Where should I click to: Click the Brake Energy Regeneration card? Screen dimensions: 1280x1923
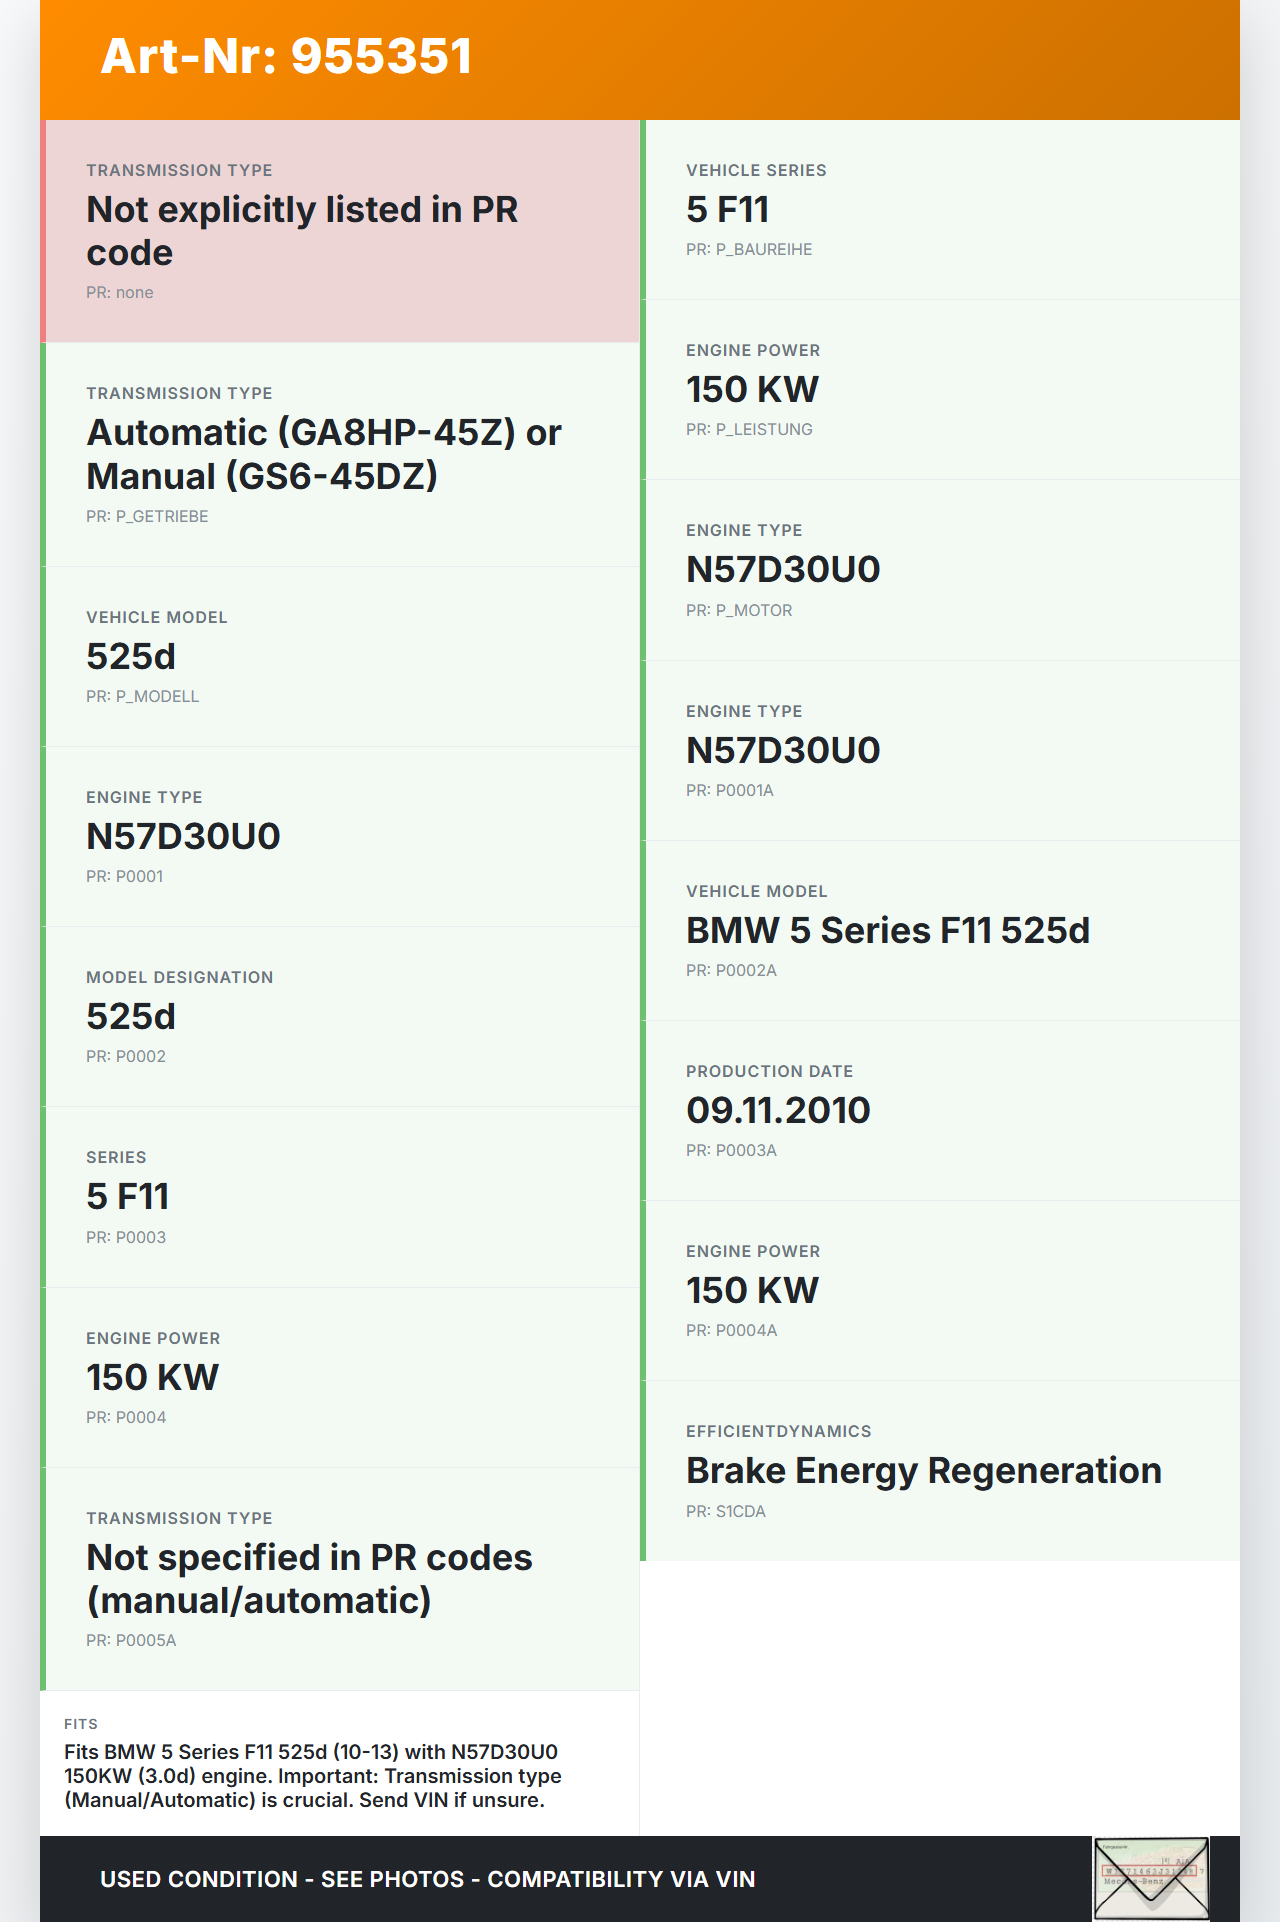(x=940, y=1471)
